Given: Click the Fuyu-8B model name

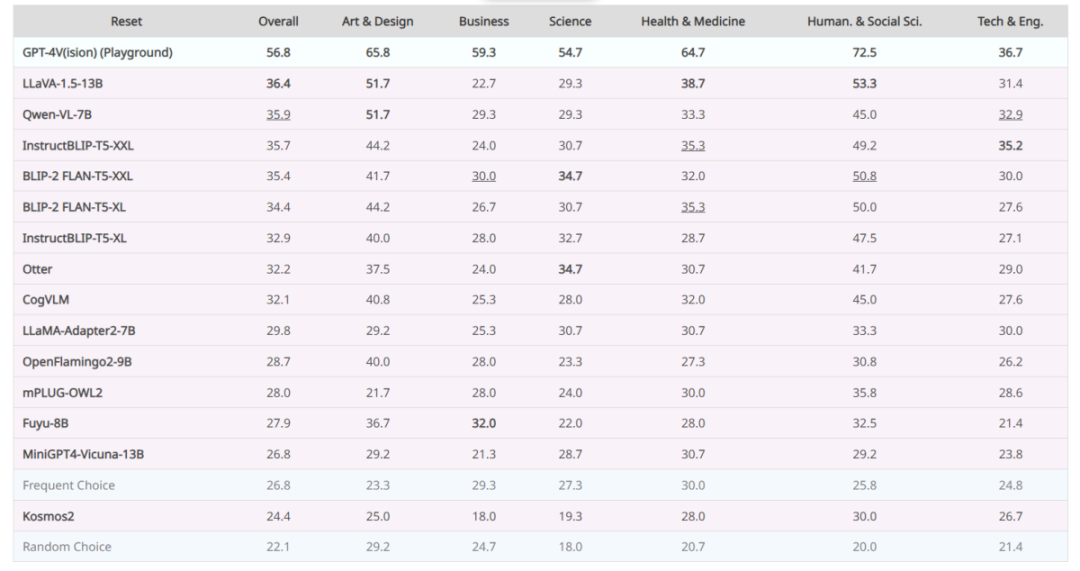Looking at the screenshot, I should pos(45,423).
